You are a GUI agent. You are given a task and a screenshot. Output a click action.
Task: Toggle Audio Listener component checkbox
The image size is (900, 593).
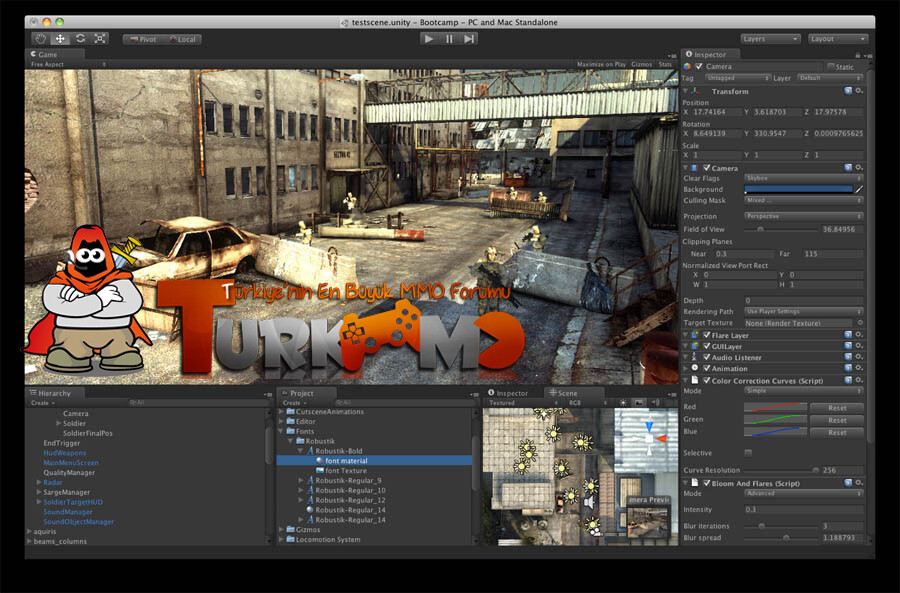click(x=707, y=357)
